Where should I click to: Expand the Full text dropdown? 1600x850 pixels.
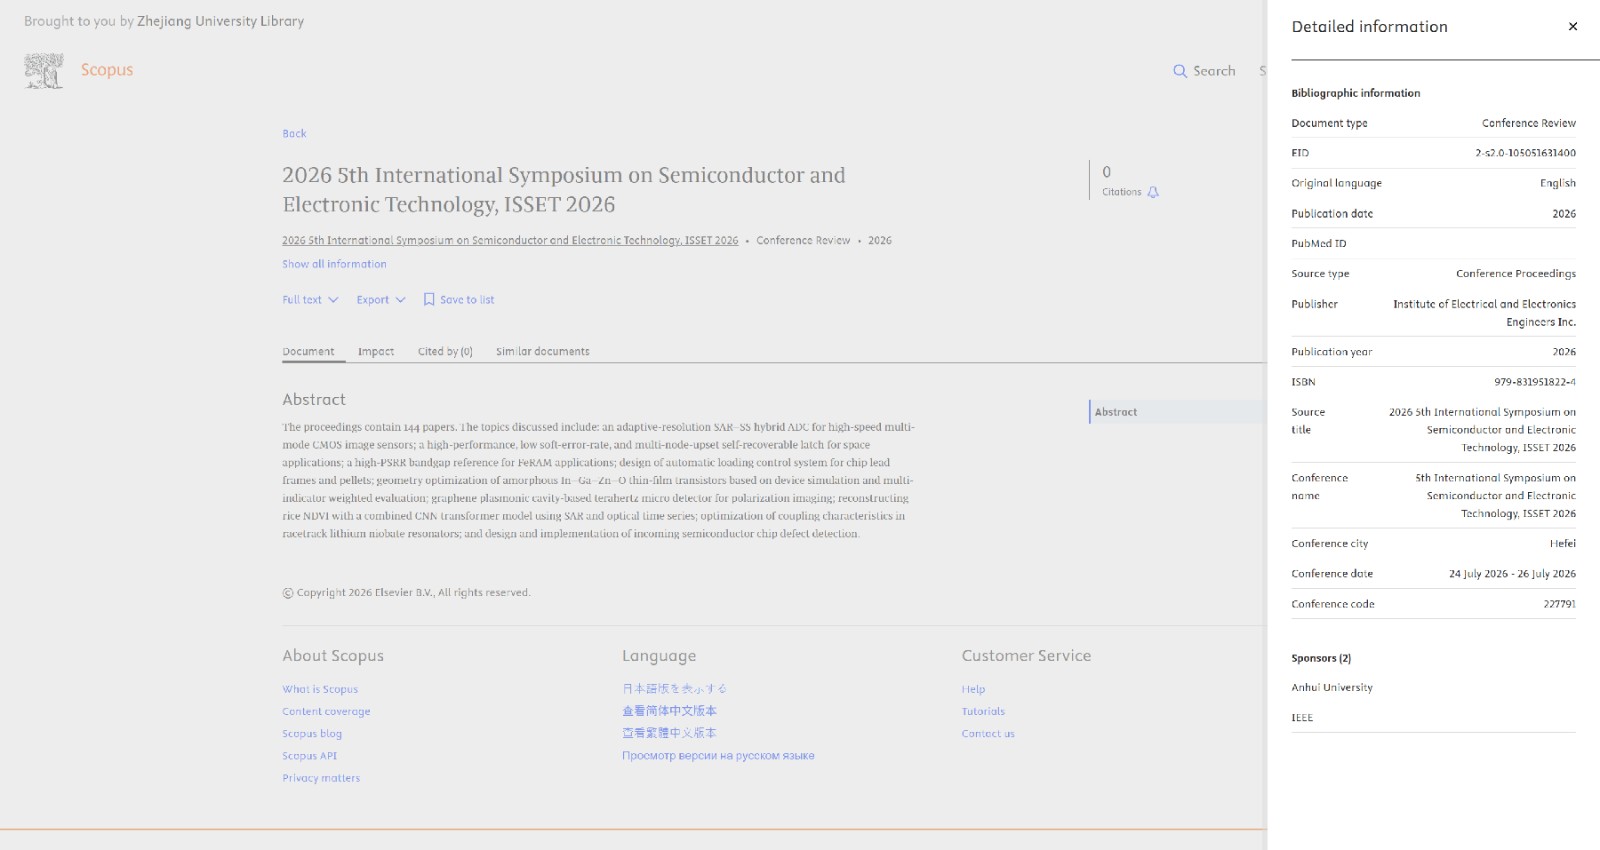pyautogui.click(x=310, y=300)
